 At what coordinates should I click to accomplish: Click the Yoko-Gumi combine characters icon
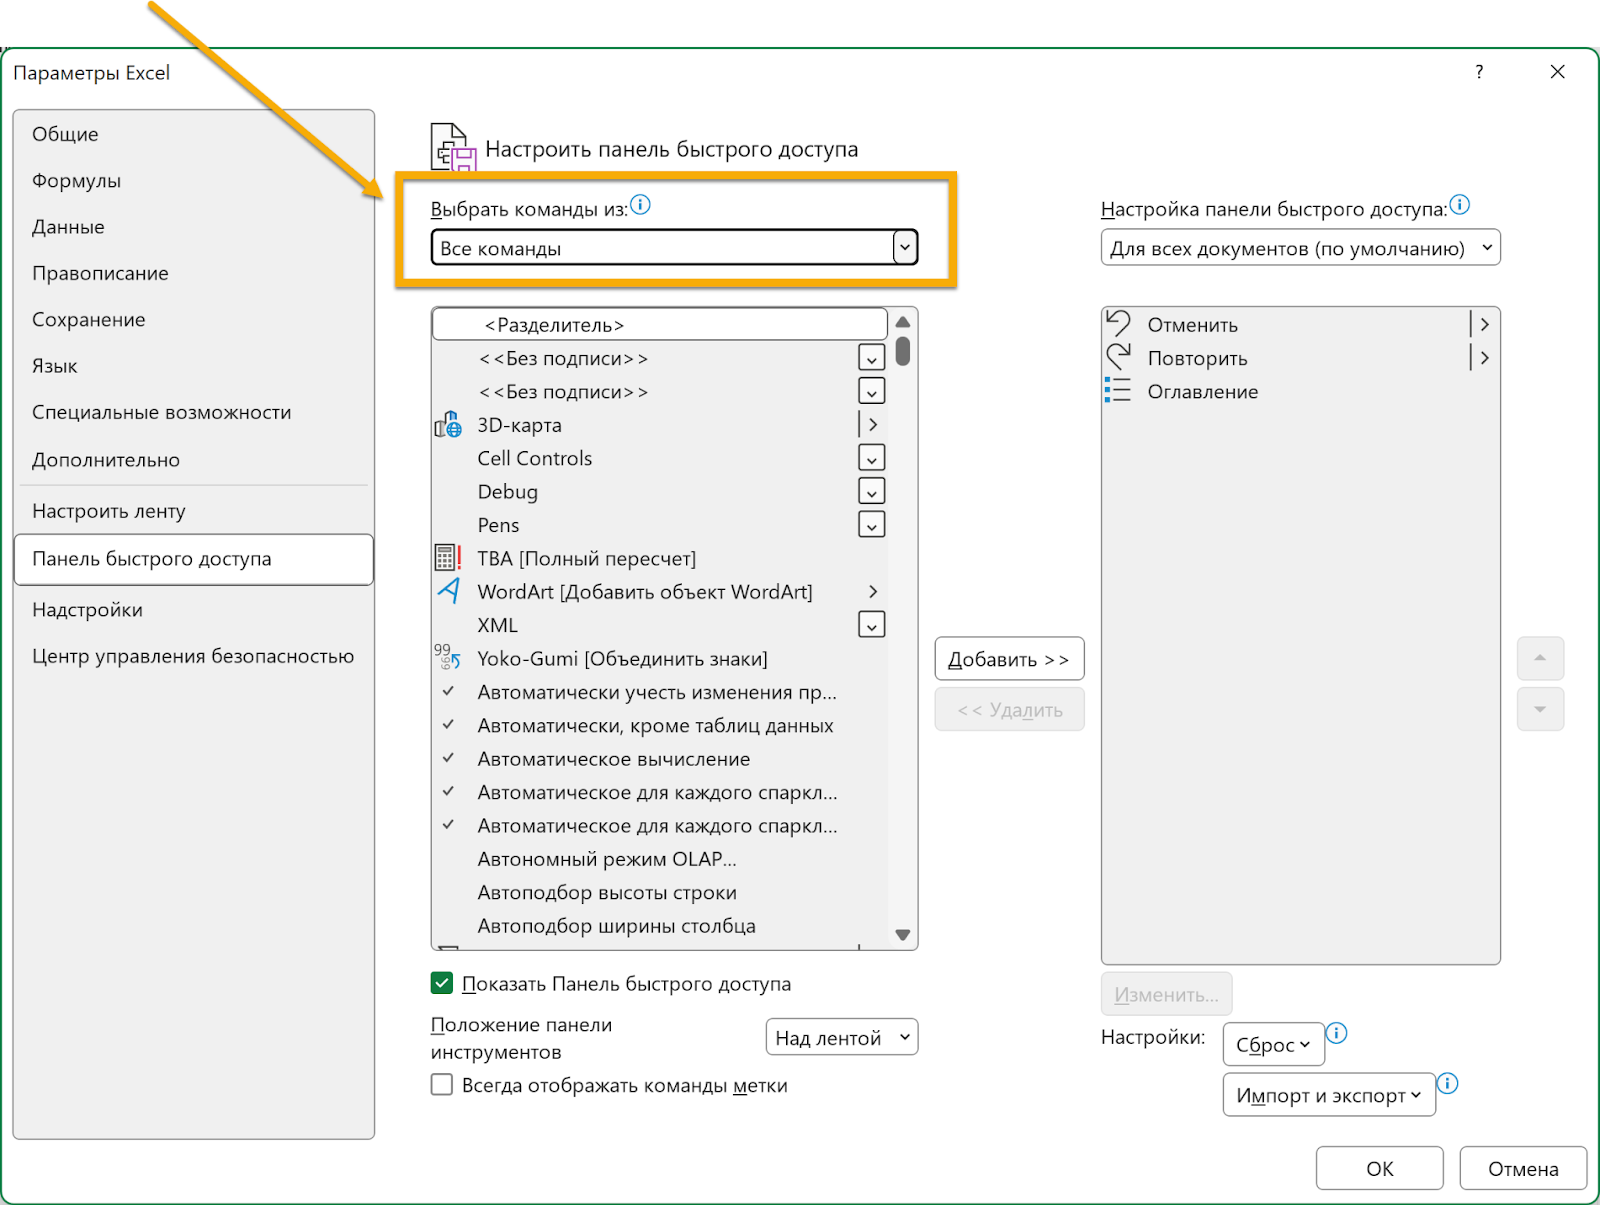[447, 657]
